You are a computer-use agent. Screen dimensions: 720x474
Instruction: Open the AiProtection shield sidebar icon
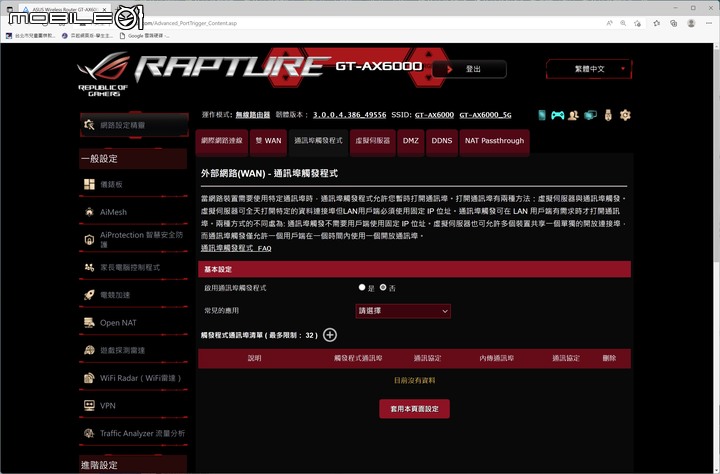click(x=89, y=240)
